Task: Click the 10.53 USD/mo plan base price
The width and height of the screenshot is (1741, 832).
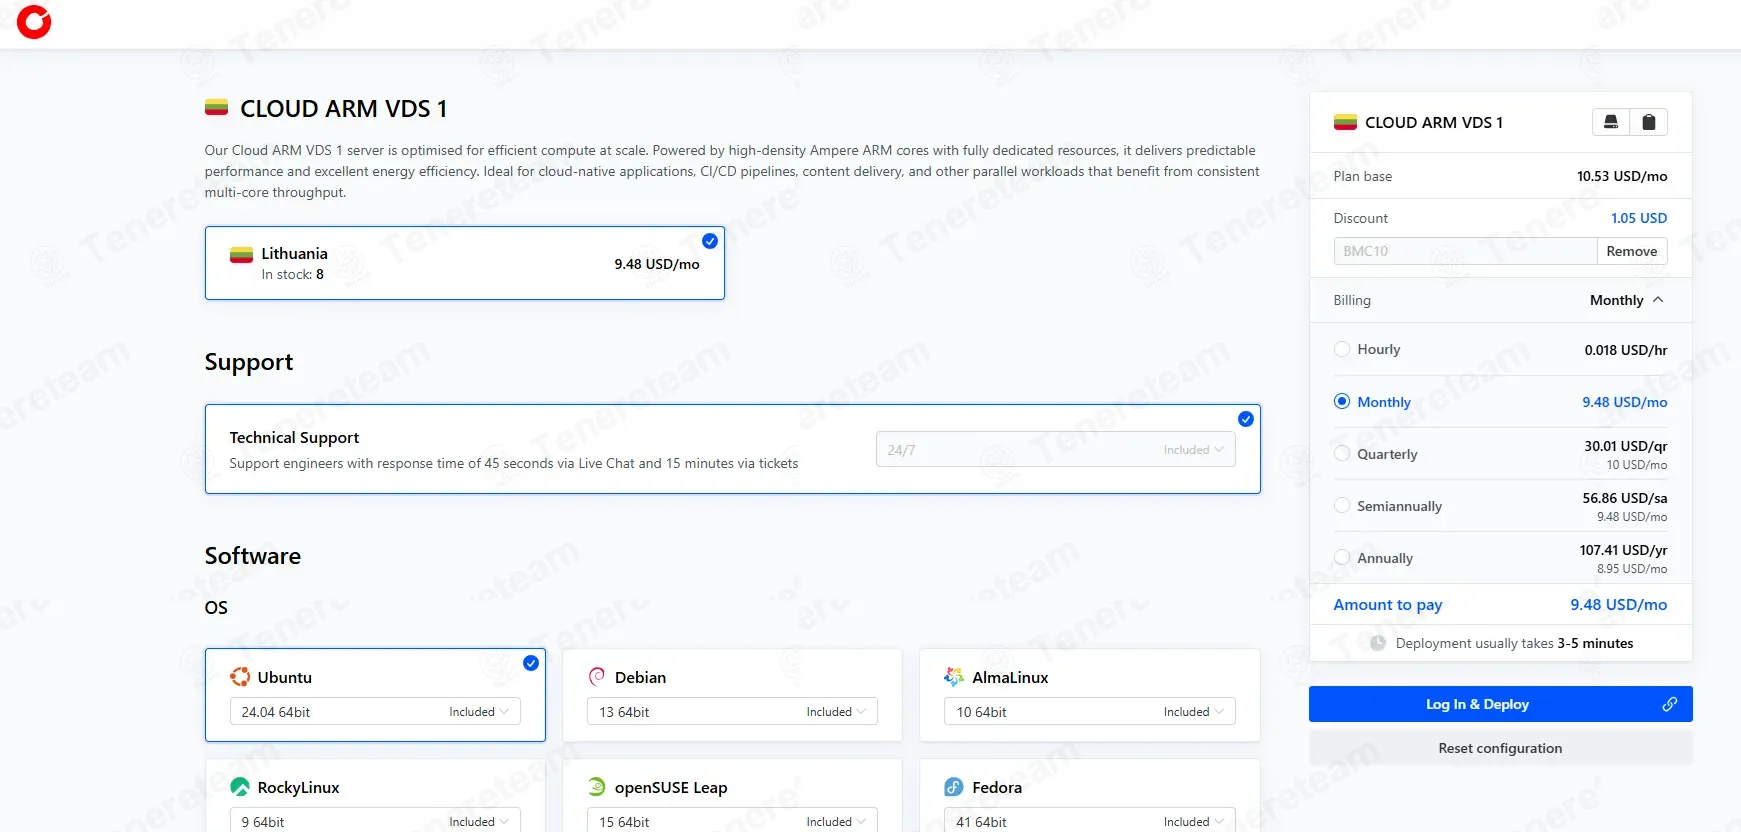Action: pyautogui.click(x=1622, y=176)
